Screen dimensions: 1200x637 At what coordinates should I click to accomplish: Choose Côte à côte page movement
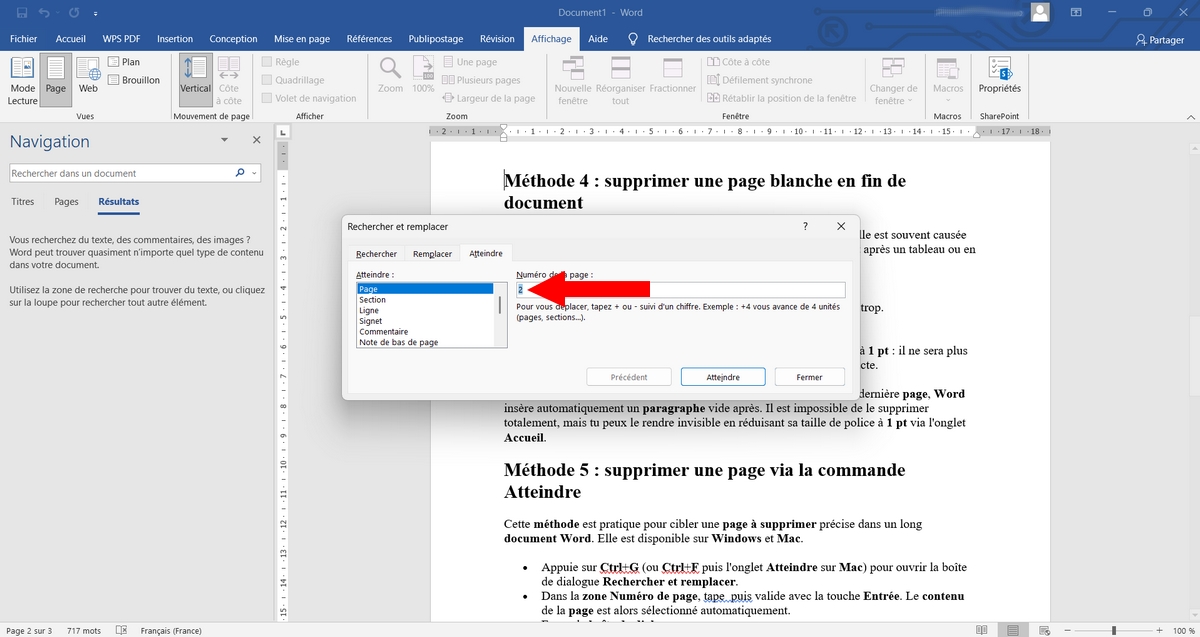tap(229, 81)
